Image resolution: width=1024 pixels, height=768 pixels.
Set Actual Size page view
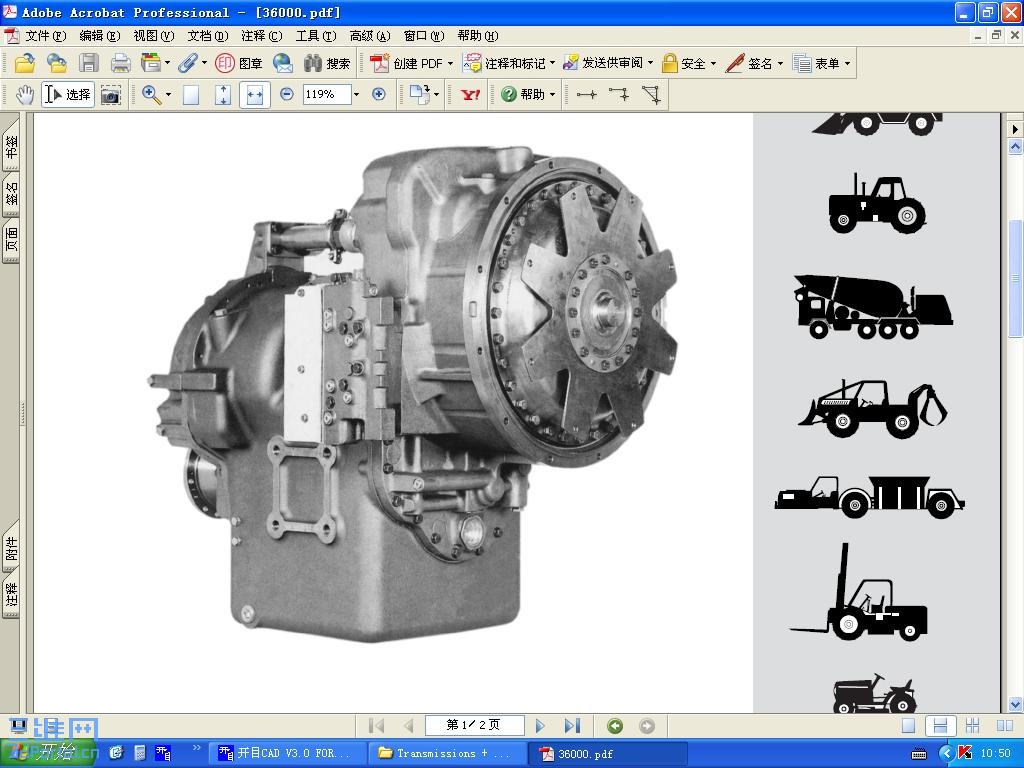click(x=191, y=95)
